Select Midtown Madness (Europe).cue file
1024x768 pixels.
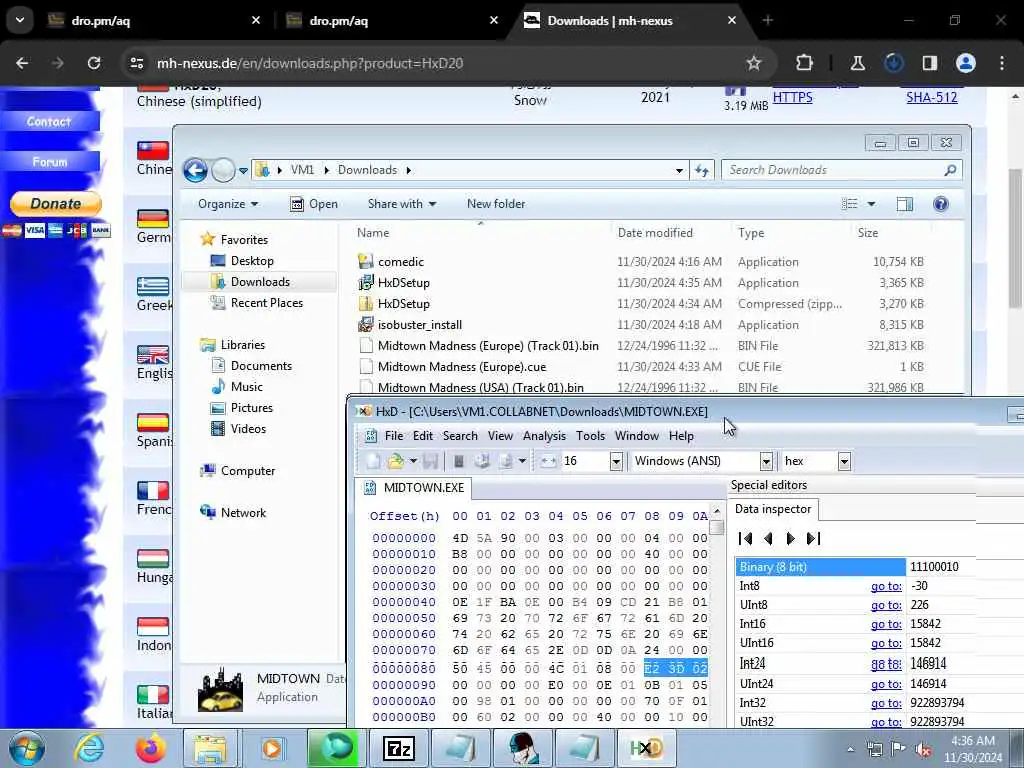[x=461, y=366]
